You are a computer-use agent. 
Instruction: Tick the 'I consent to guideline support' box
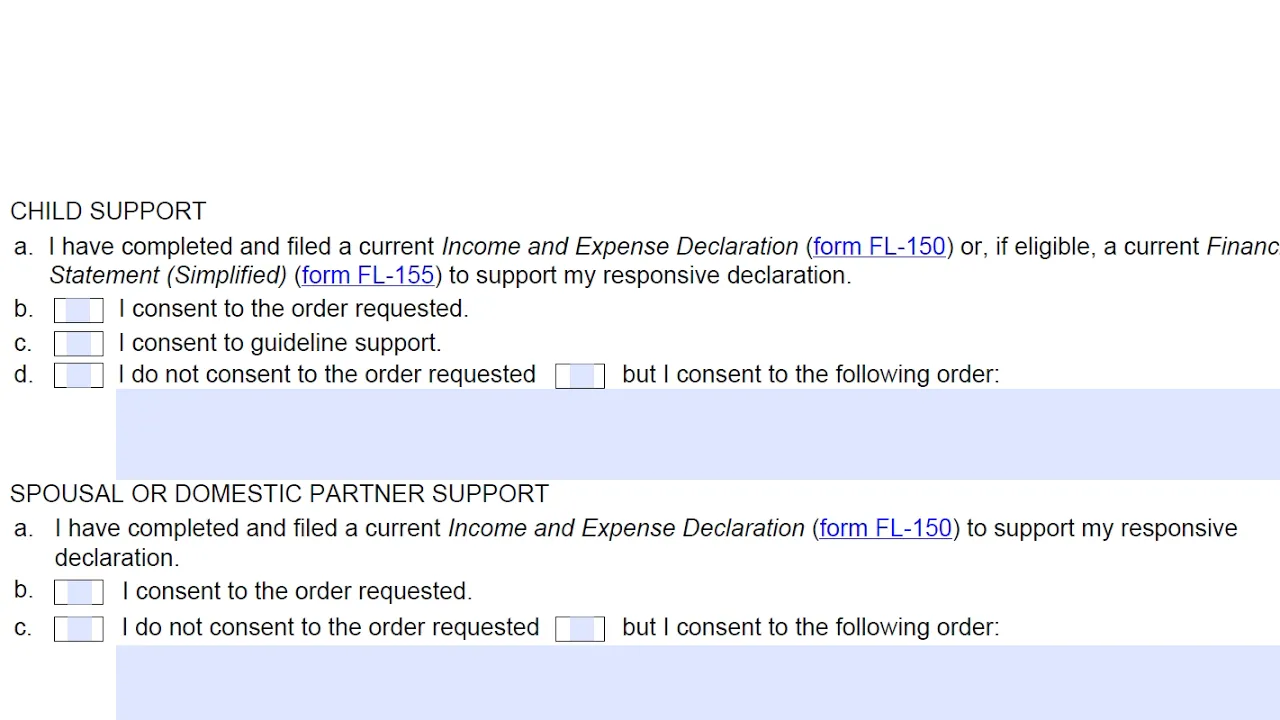pos(79,344)
